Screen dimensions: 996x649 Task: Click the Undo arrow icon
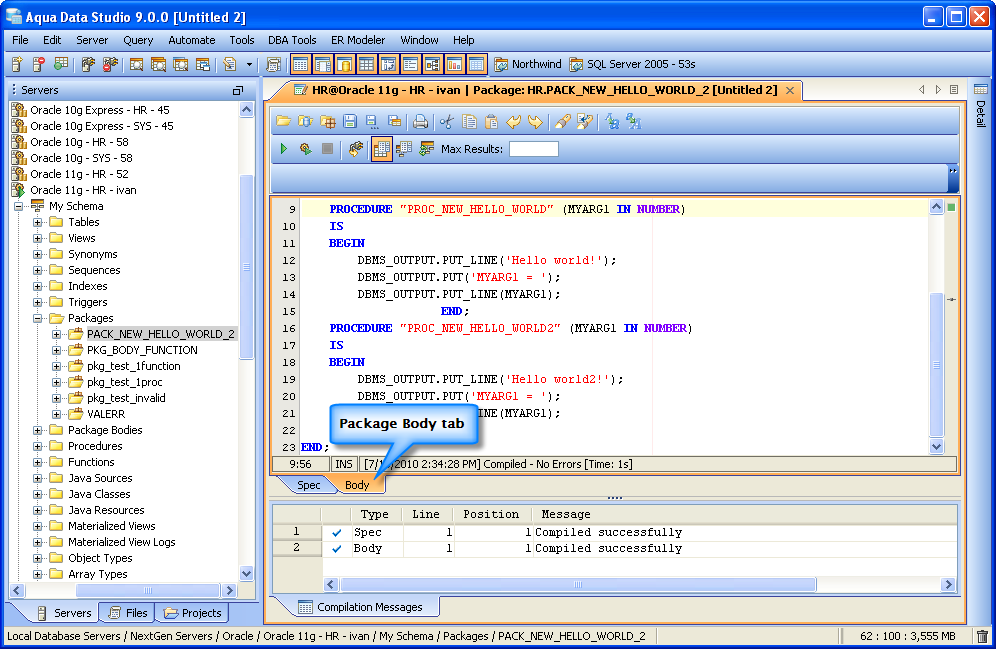click(513, 121)
